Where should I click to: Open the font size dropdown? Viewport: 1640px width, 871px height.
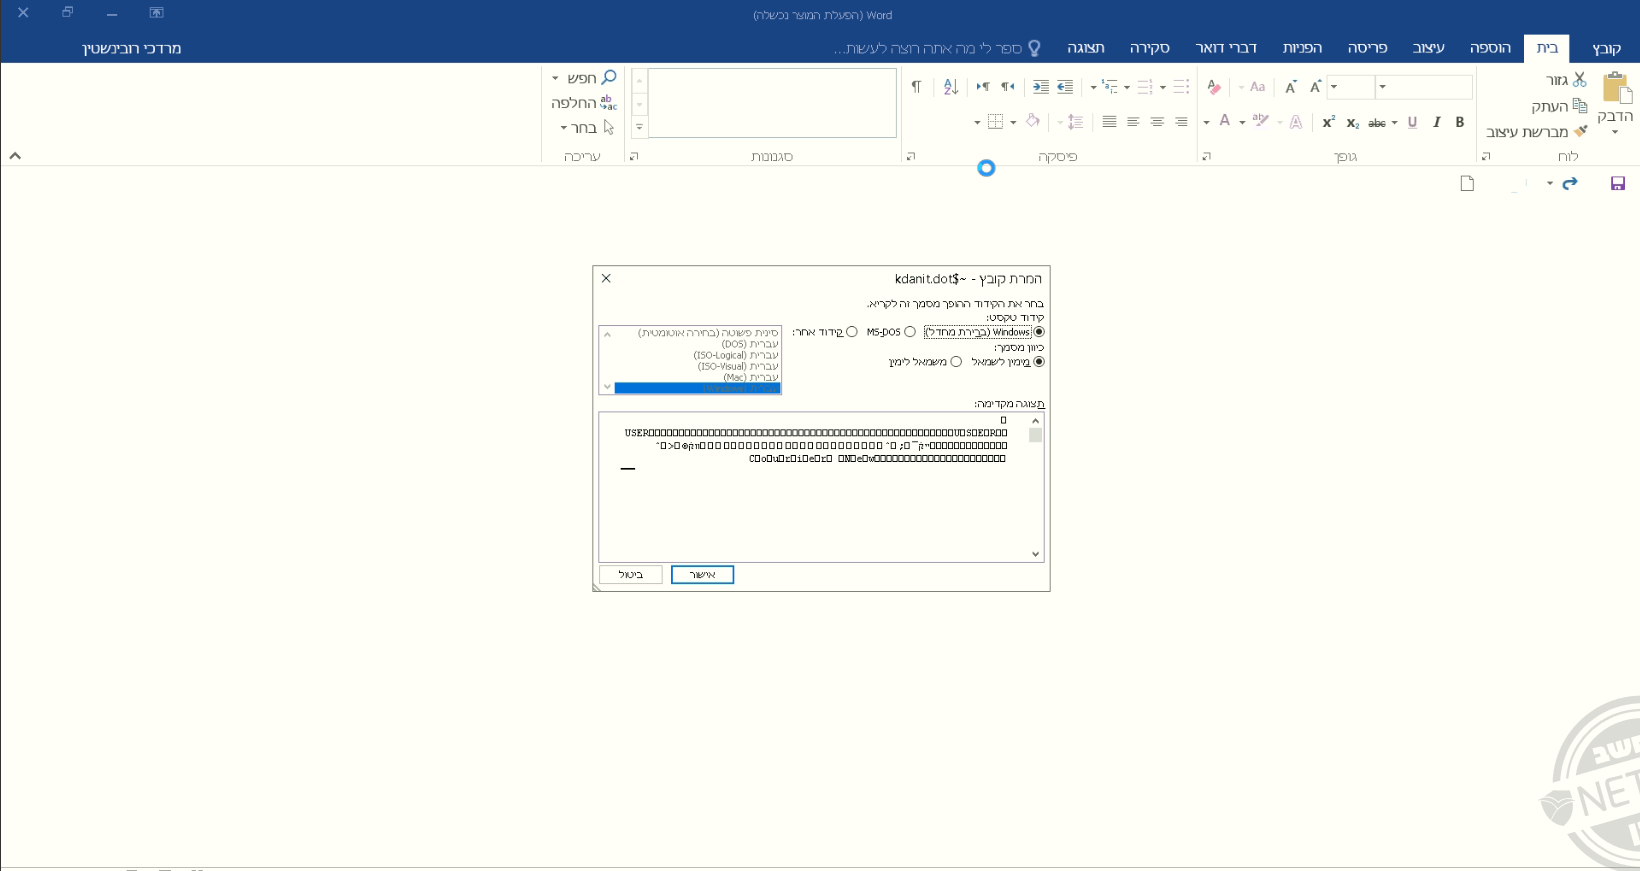[x=1334, y=87]
